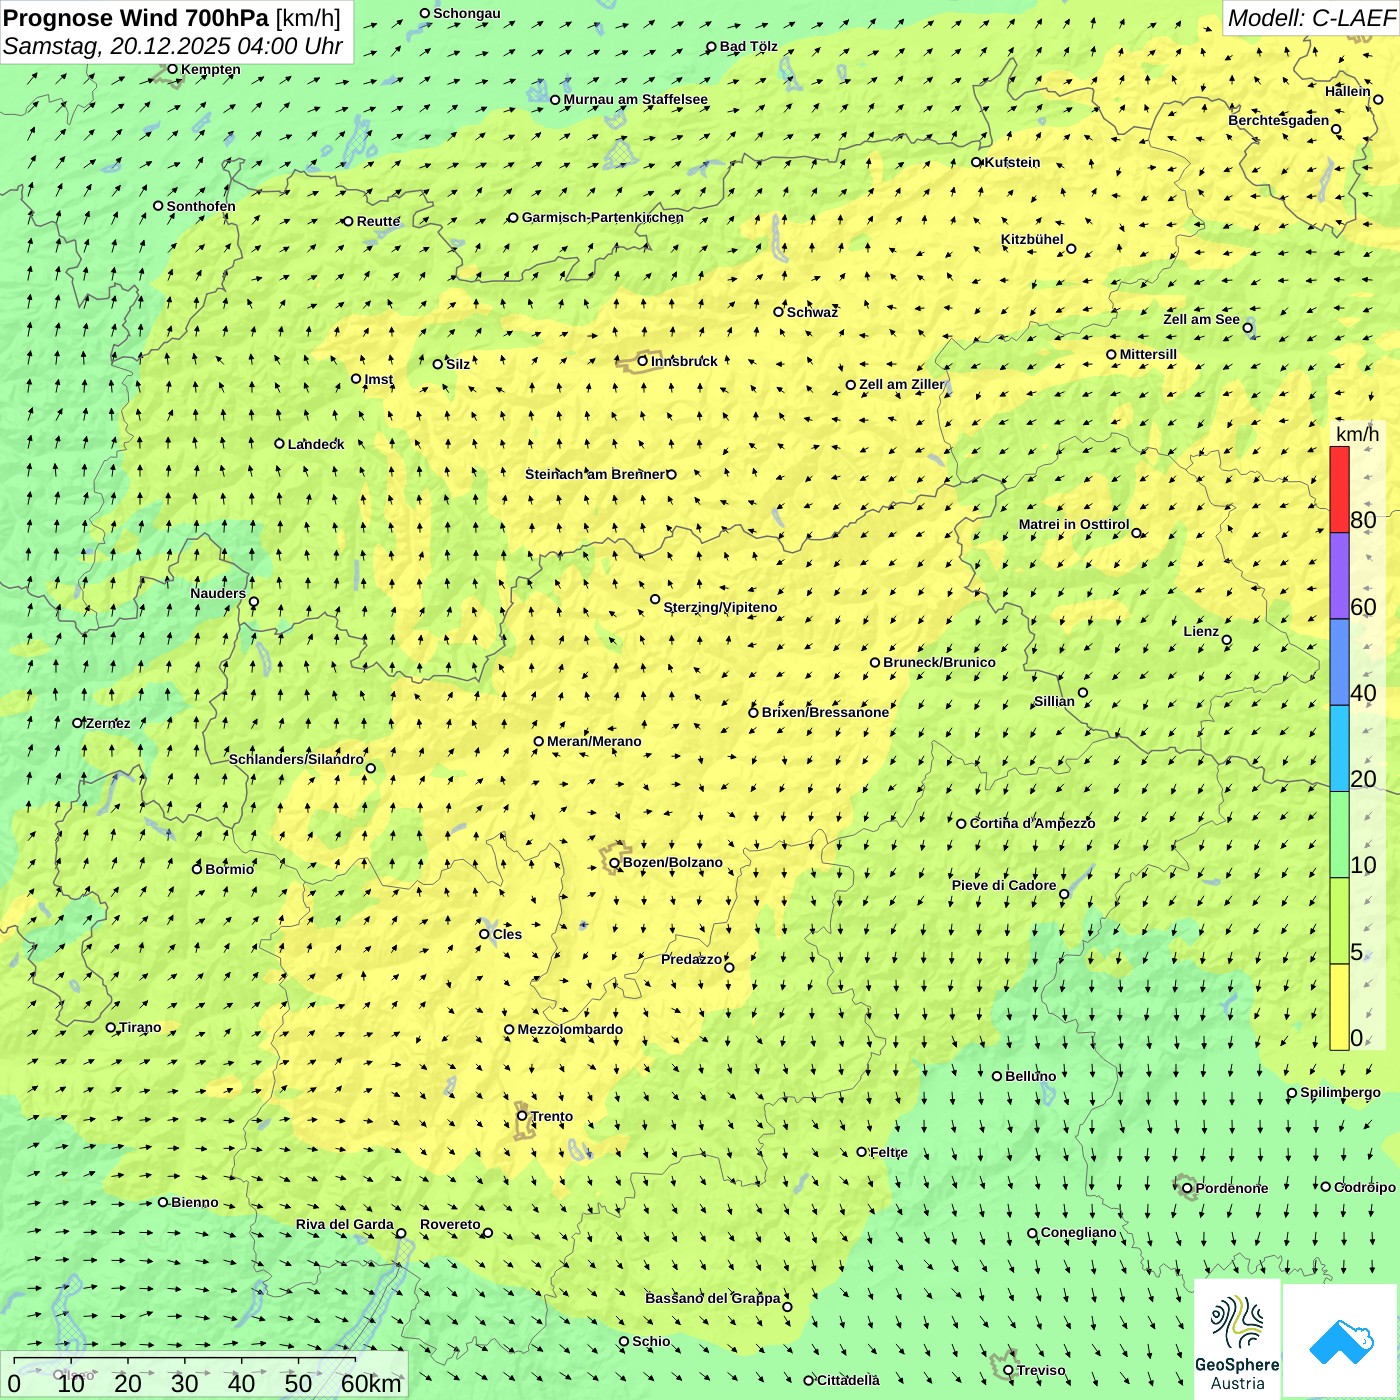Click the Lienz city marker

1227,640
